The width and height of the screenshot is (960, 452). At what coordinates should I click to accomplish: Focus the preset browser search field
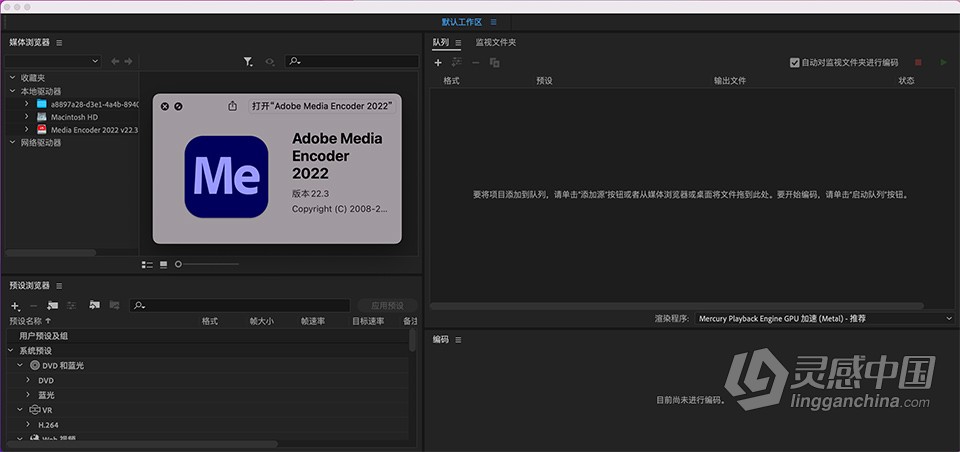pos(239,305)
